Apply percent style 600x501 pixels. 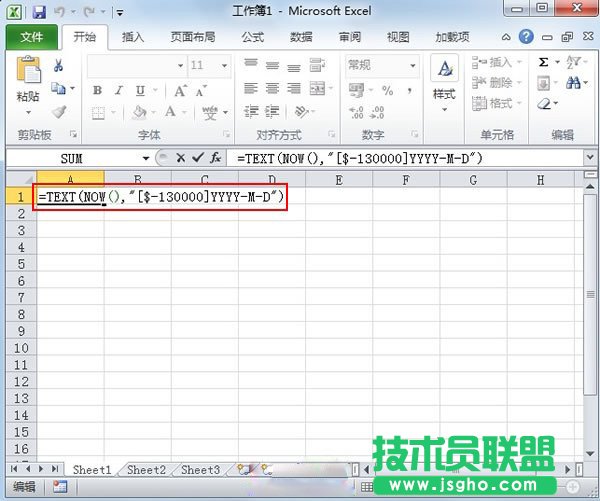coord(388,91)
